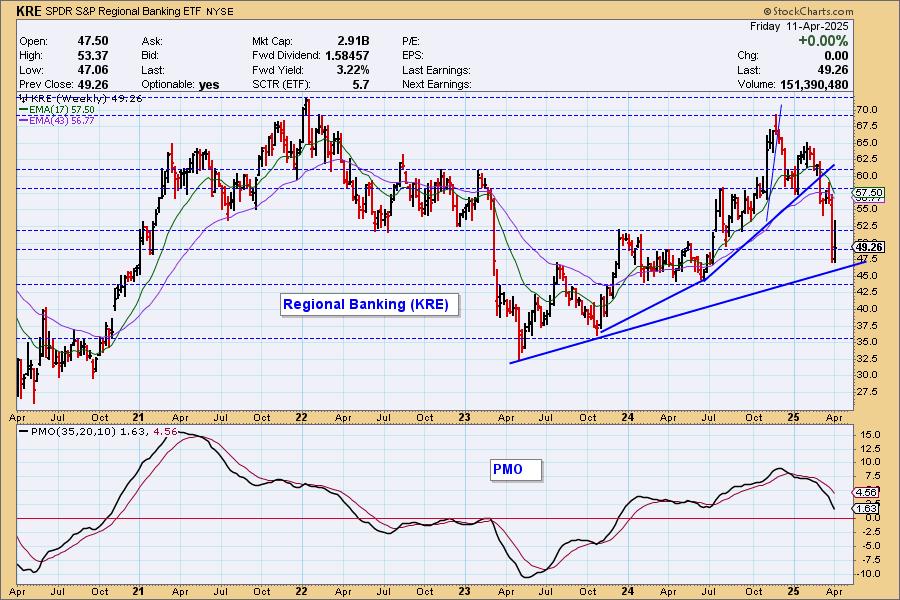Image resolution: width=900 pixels, height=600 pixels.
Task: Click the P/E label
Action: (411, 41)
